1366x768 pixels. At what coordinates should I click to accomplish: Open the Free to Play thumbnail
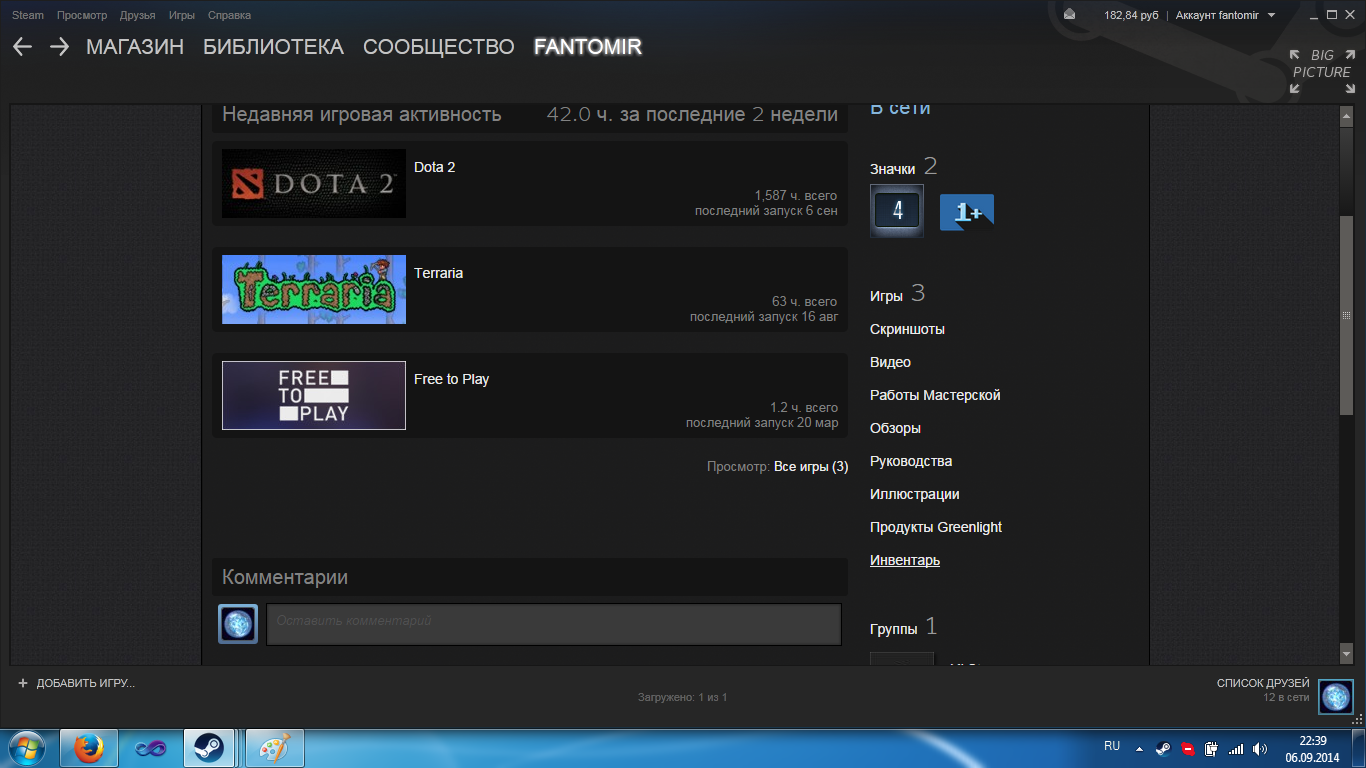tap(314, 395)
